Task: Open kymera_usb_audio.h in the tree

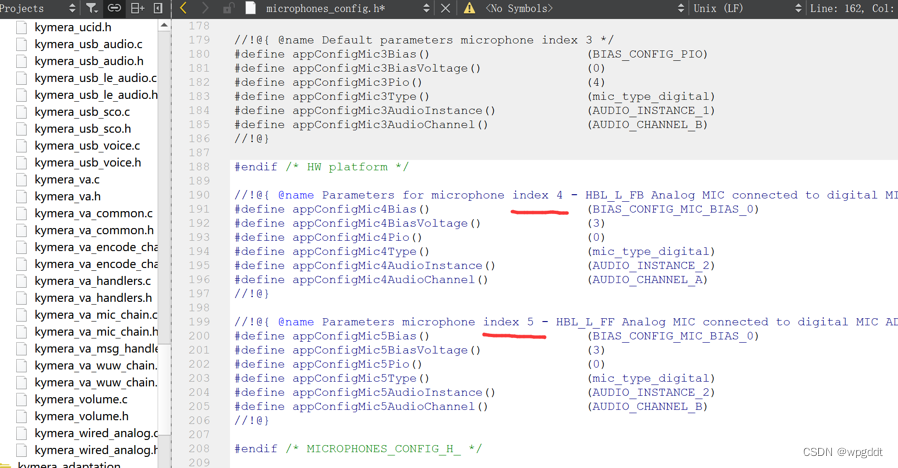Action: (x=89, y=61)
